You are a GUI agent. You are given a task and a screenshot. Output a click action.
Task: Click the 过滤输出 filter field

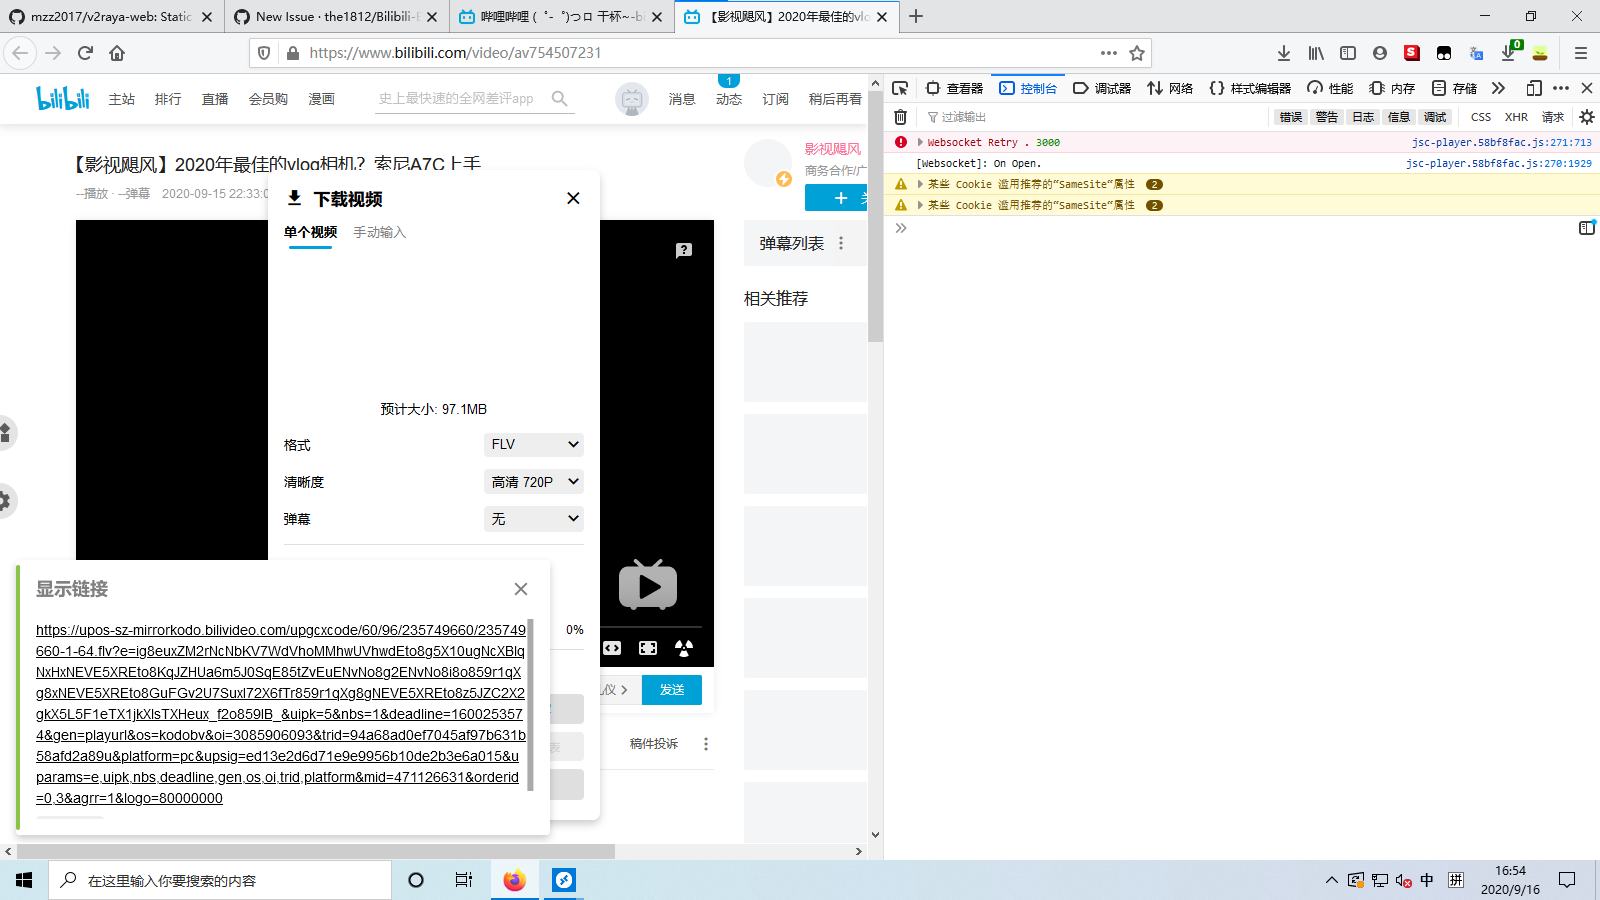coord(1095,117)
